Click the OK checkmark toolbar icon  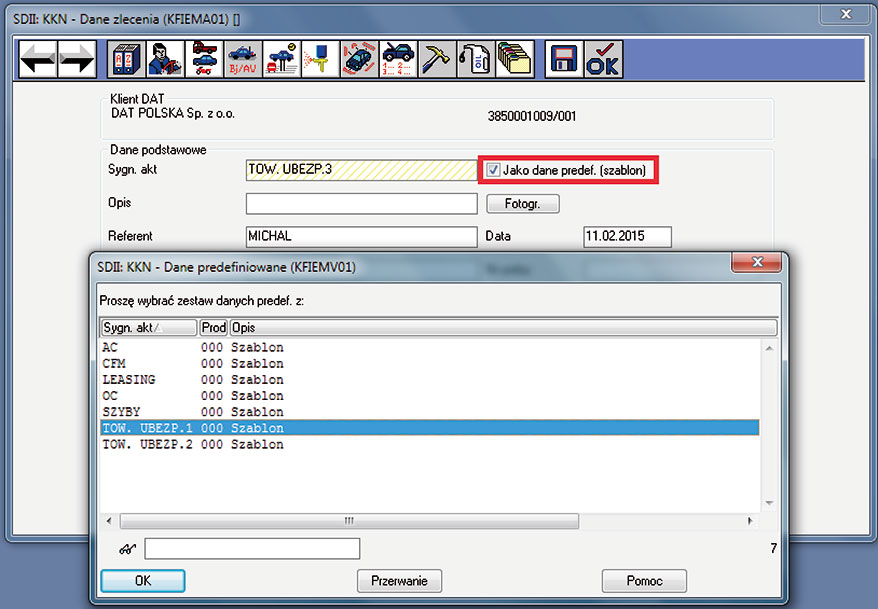(x=602, y=59)
